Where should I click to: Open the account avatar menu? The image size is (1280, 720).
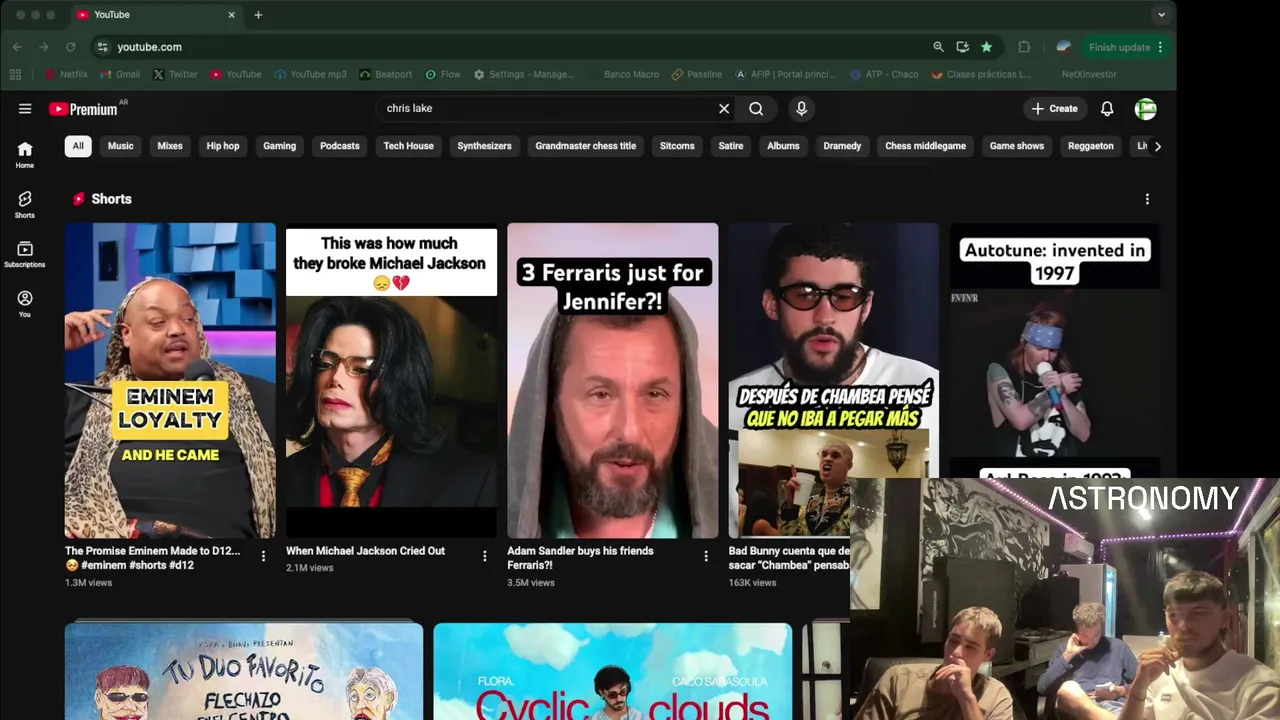[x=1145, y=109]
